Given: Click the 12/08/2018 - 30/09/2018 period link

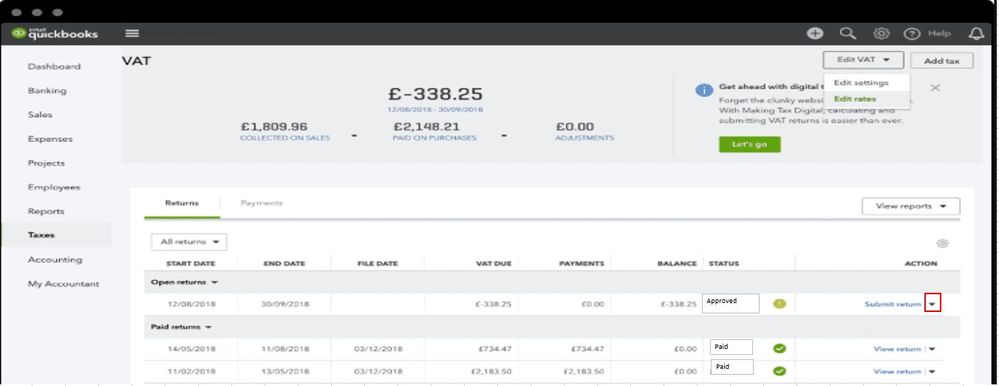Looking at the screenshot, I should [x=435, y=110].
